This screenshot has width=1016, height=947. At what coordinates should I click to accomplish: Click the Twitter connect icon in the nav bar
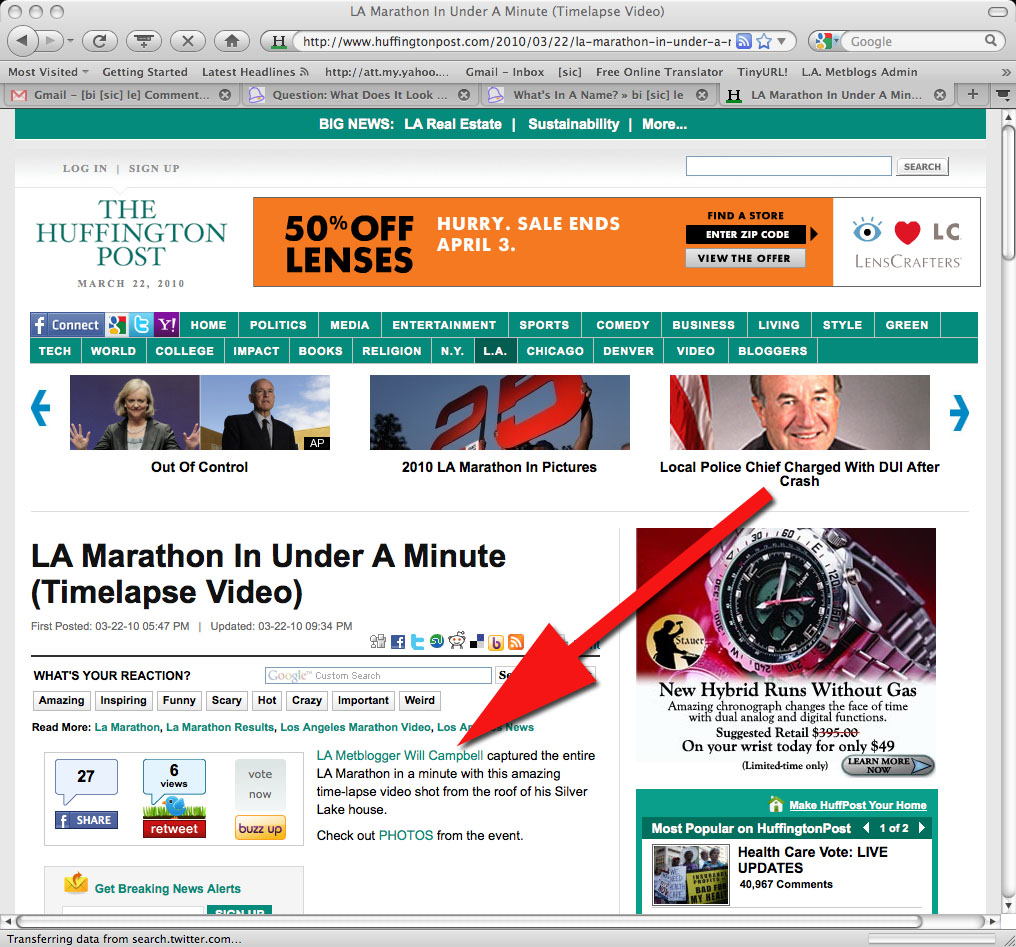point(141,325)
